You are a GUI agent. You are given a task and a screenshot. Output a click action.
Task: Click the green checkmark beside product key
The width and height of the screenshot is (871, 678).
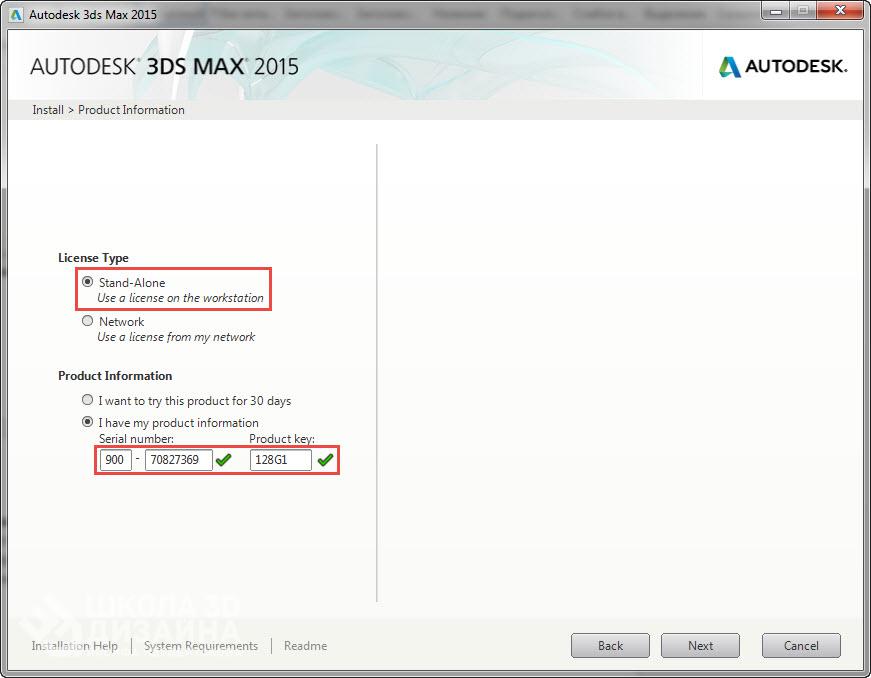[326, 460]
